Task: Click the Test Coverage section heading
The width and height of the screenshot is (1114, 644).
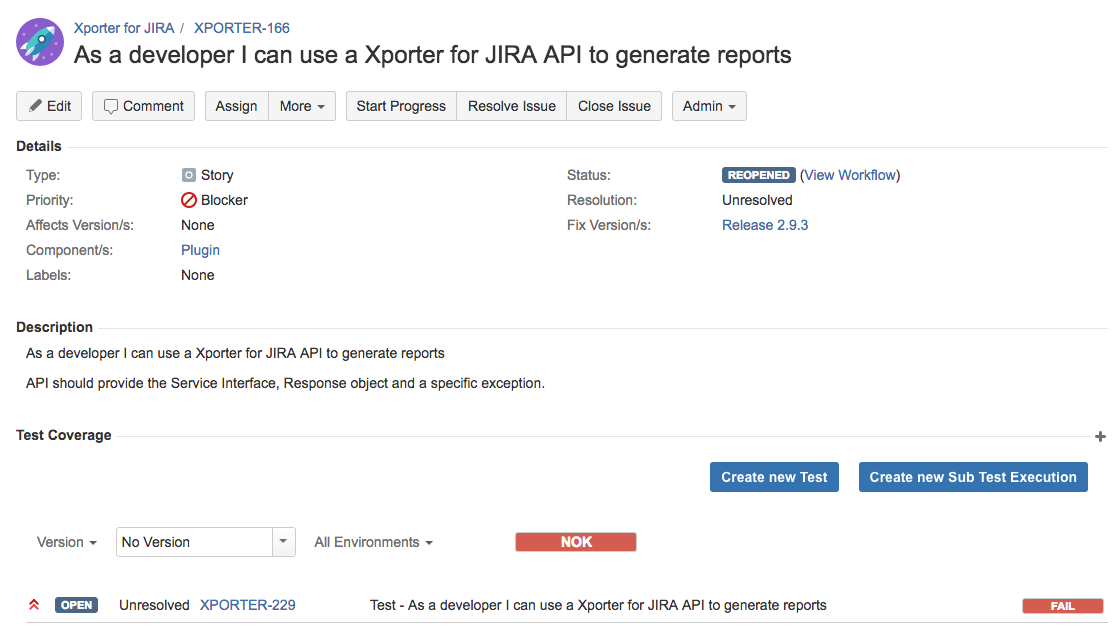Action: pyautogui.click(x=64, y=435)
